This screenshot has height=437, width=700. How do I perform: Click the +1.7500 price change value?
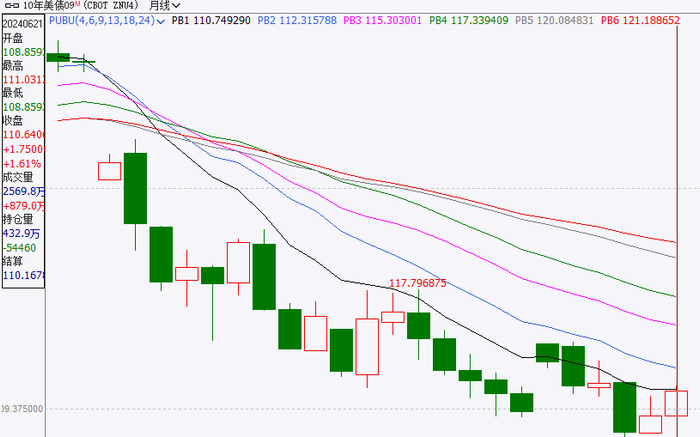click(x=23, y=150)
